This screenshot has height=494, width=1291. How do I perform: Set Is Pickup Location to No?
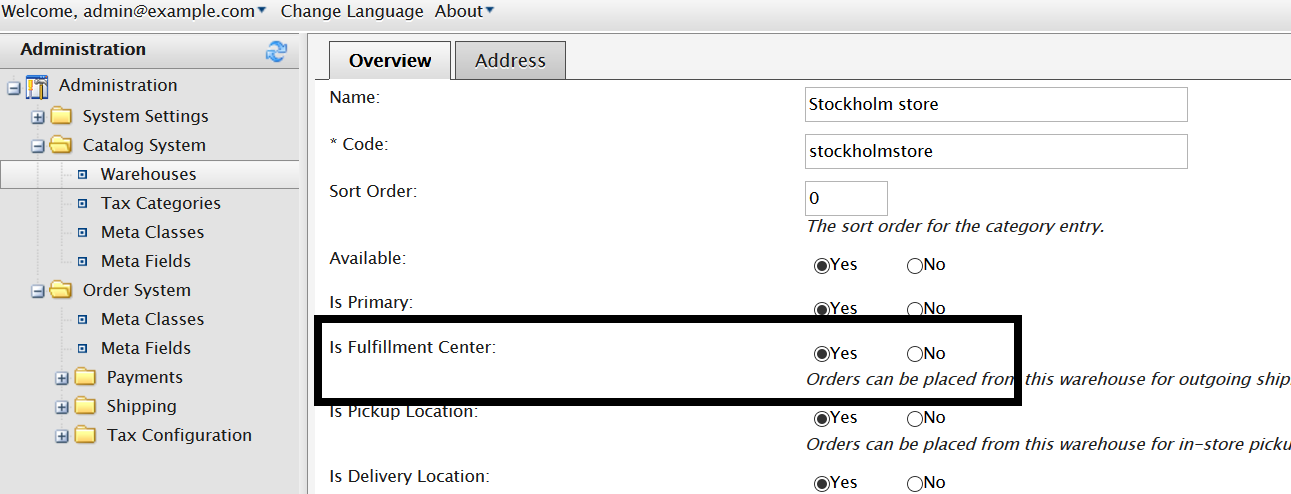(x=915, y=418)
